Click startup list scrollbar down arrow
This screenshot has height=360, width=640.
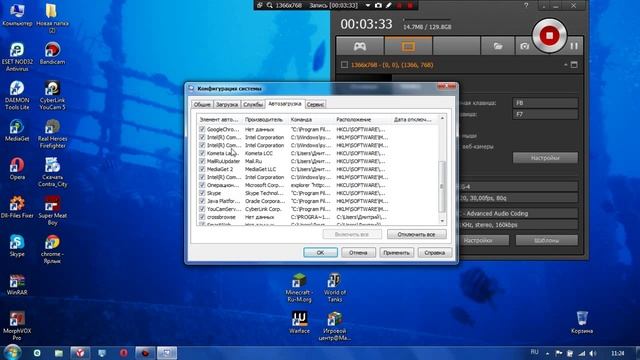click(x=442, y=221)
